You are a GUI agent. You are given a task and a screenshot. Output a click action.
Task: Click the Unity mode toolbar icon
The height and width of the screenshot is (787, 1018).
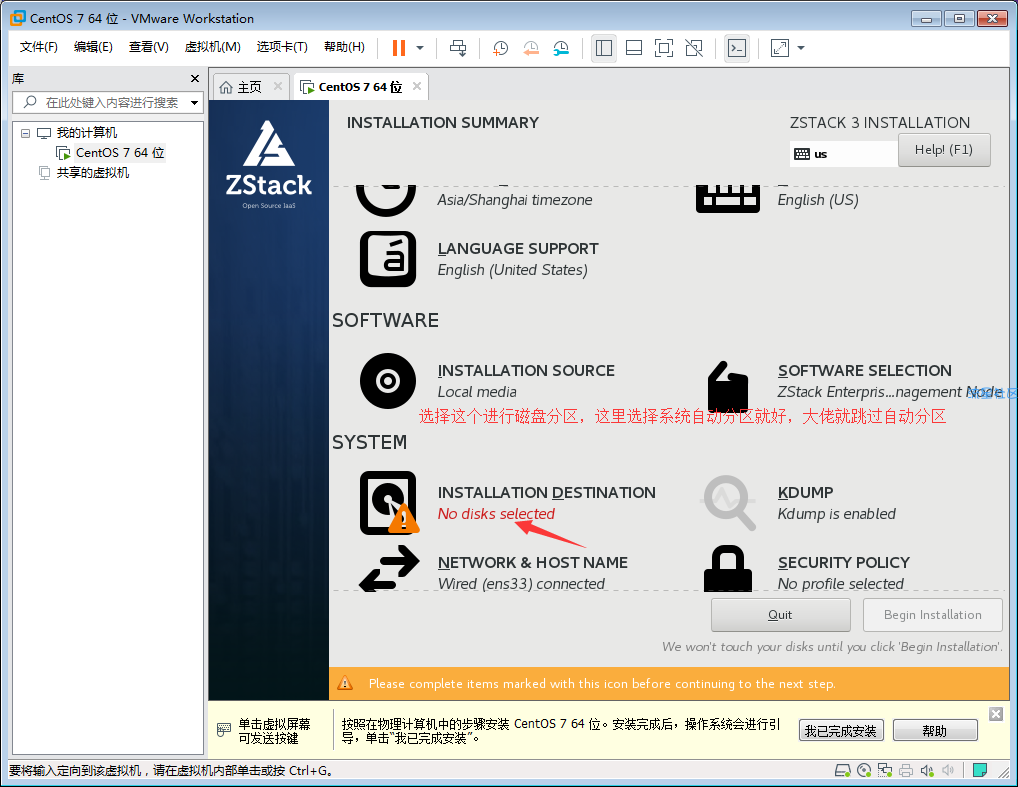[694, 48]
